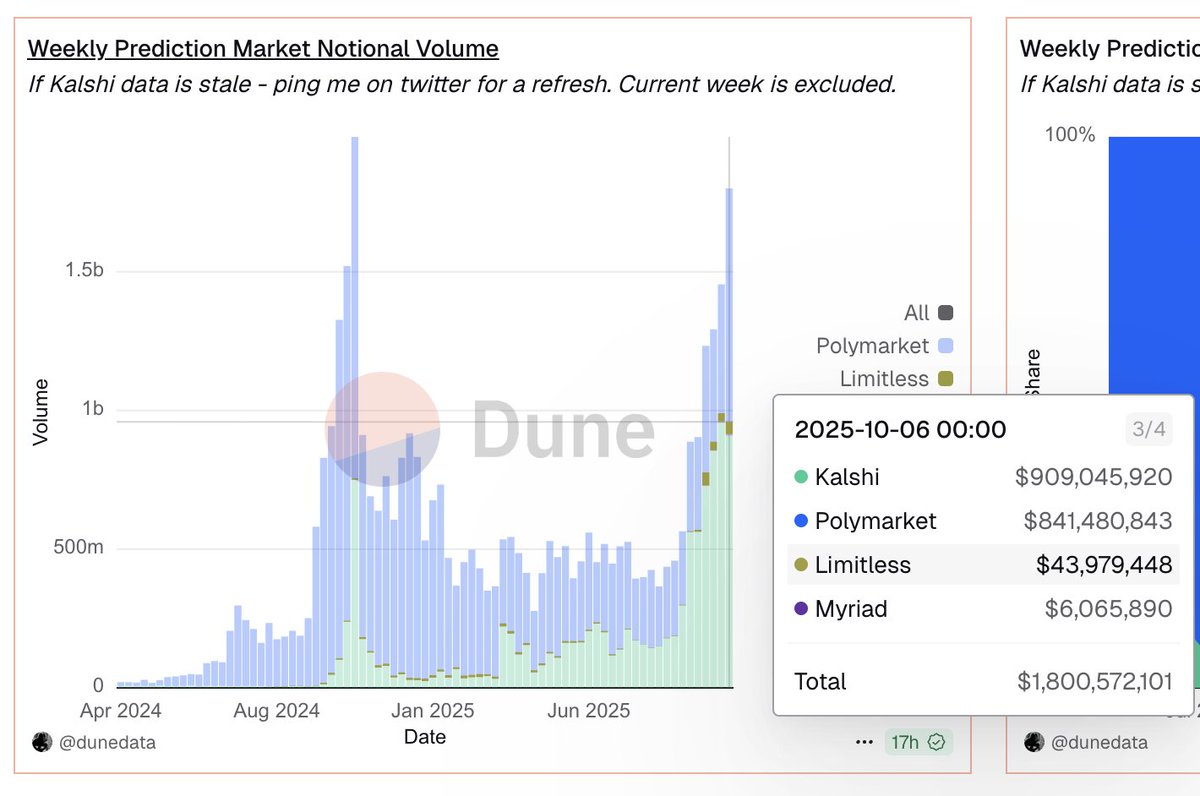Viewport: 1200px width, 796px height.
Task: Click the dunedata avatar icon in the right panel
Action: click(1034, 742)
